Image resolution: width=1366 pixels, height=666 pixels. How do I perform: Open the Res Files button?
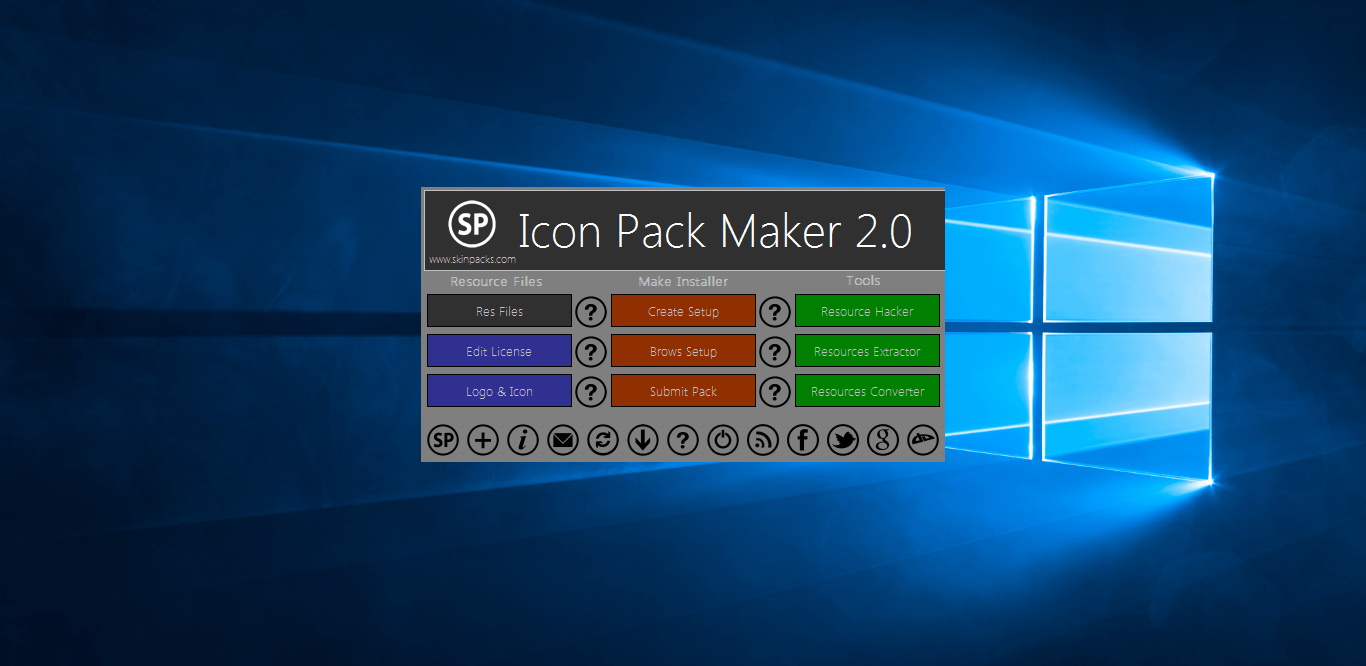pyautogui.click(x=499, y=311)
